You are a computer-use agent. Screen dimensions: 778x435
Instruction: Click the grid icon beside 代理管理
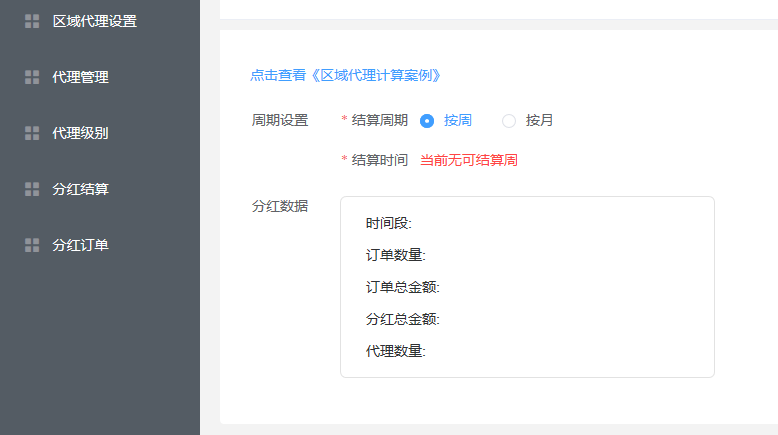[32, 77]
